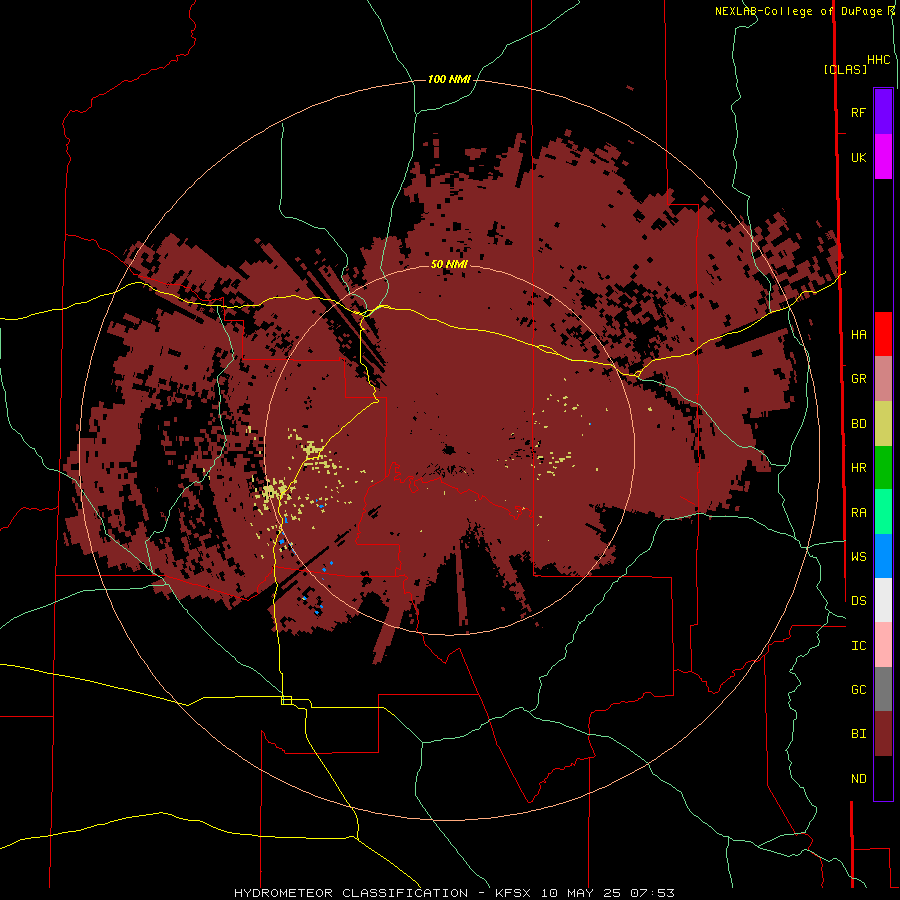The width and height of the screenshot is (900, 900).
Task: Pick the HR green legend swatch
Action: (x=883, y=468)
